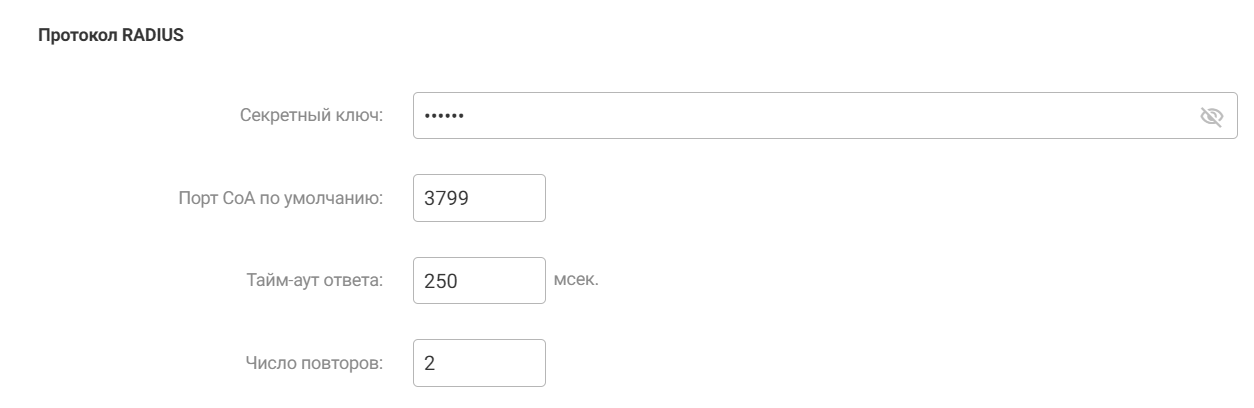Viewport: 1254px width, 408px height.
Task: Click the empty right part of retries box
Action: [x=500, y=363]
